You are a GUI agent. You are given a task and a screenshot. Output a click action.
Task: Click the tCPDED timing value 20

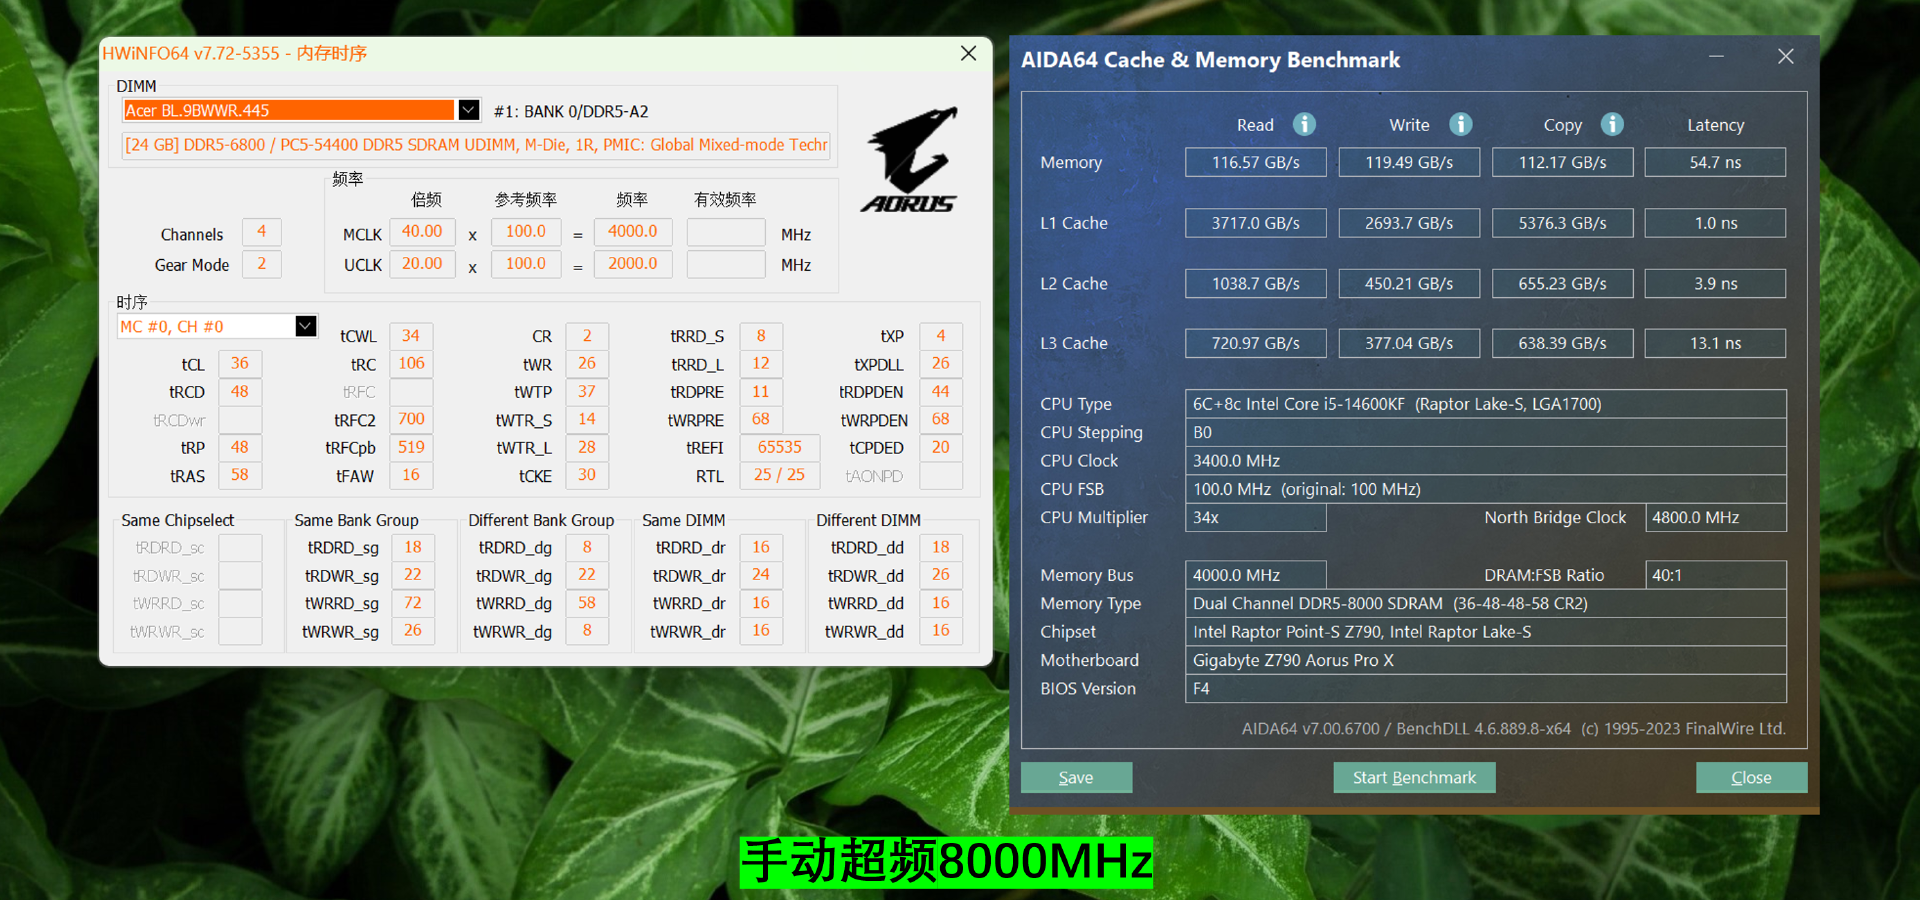point(941,447)
